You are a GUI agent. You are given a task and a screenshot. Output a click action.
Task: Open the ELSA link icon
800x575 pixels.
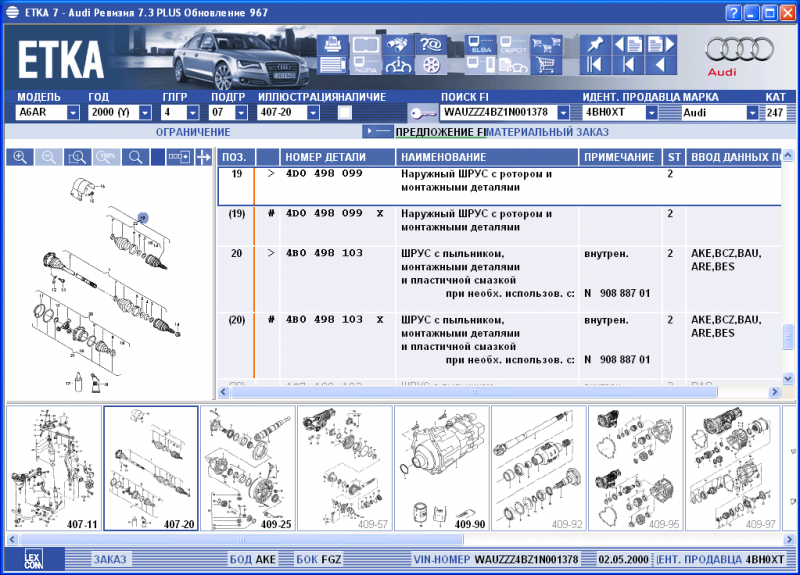point(480,44)
